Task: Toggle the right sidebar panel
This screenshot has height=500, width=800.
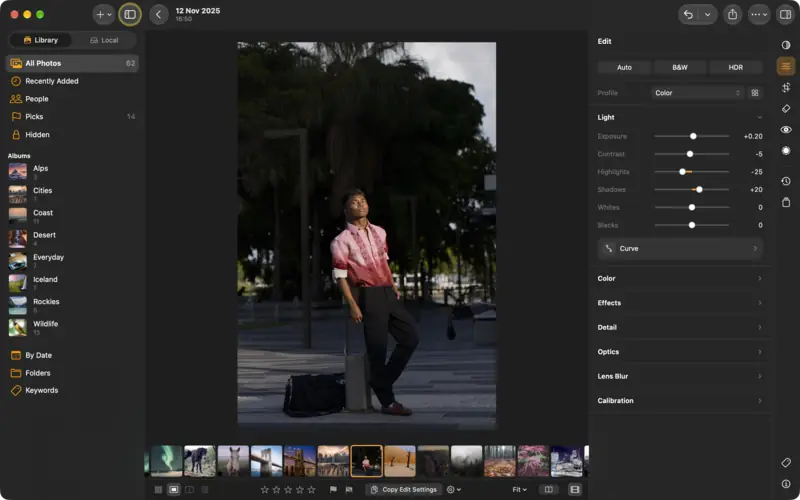Action: [785, 14]
